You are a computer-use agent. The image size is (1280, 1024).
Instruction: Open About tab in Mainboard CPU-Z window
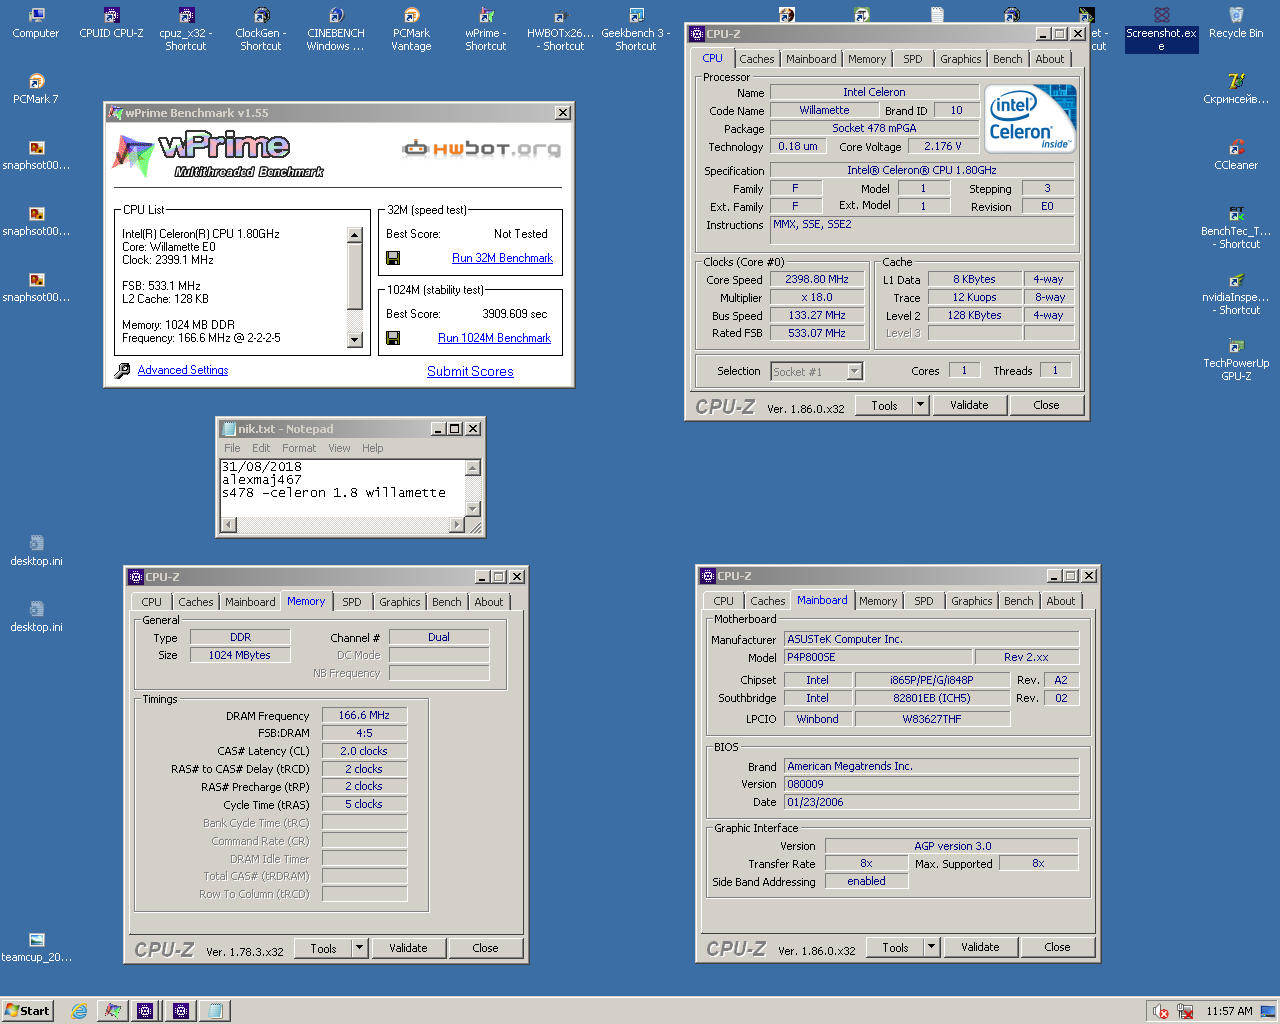click(x=1061, y=601)
